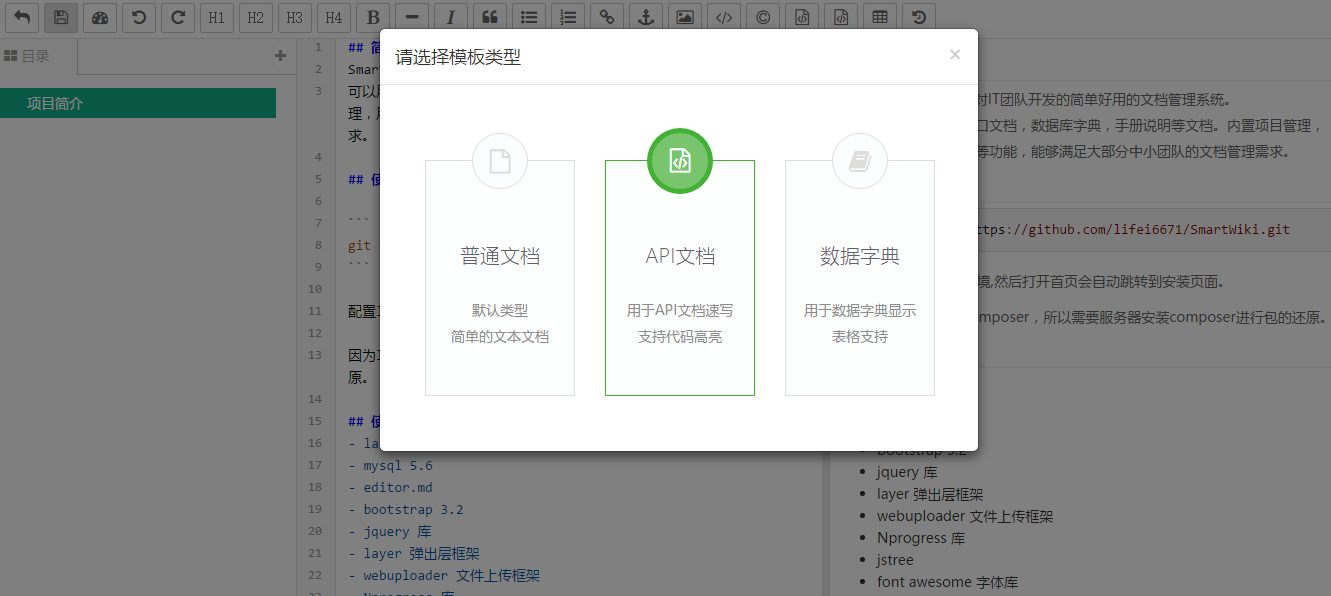The image size is (1331, 596).
Task: Select 项目简介 in the directory tree
Action: coord(138,103)
